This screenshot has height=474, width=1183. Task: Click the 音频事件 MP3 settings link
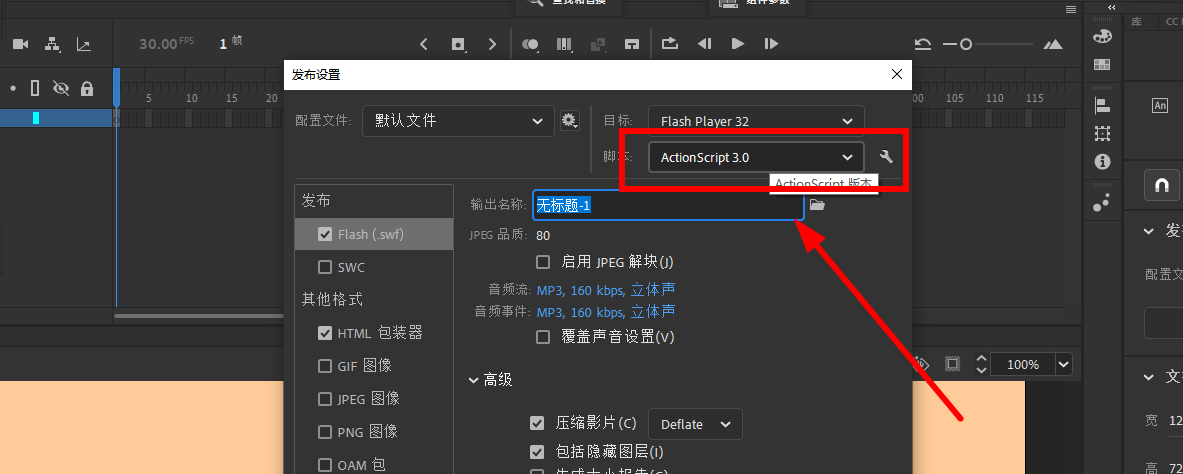[x=606, y=312]
